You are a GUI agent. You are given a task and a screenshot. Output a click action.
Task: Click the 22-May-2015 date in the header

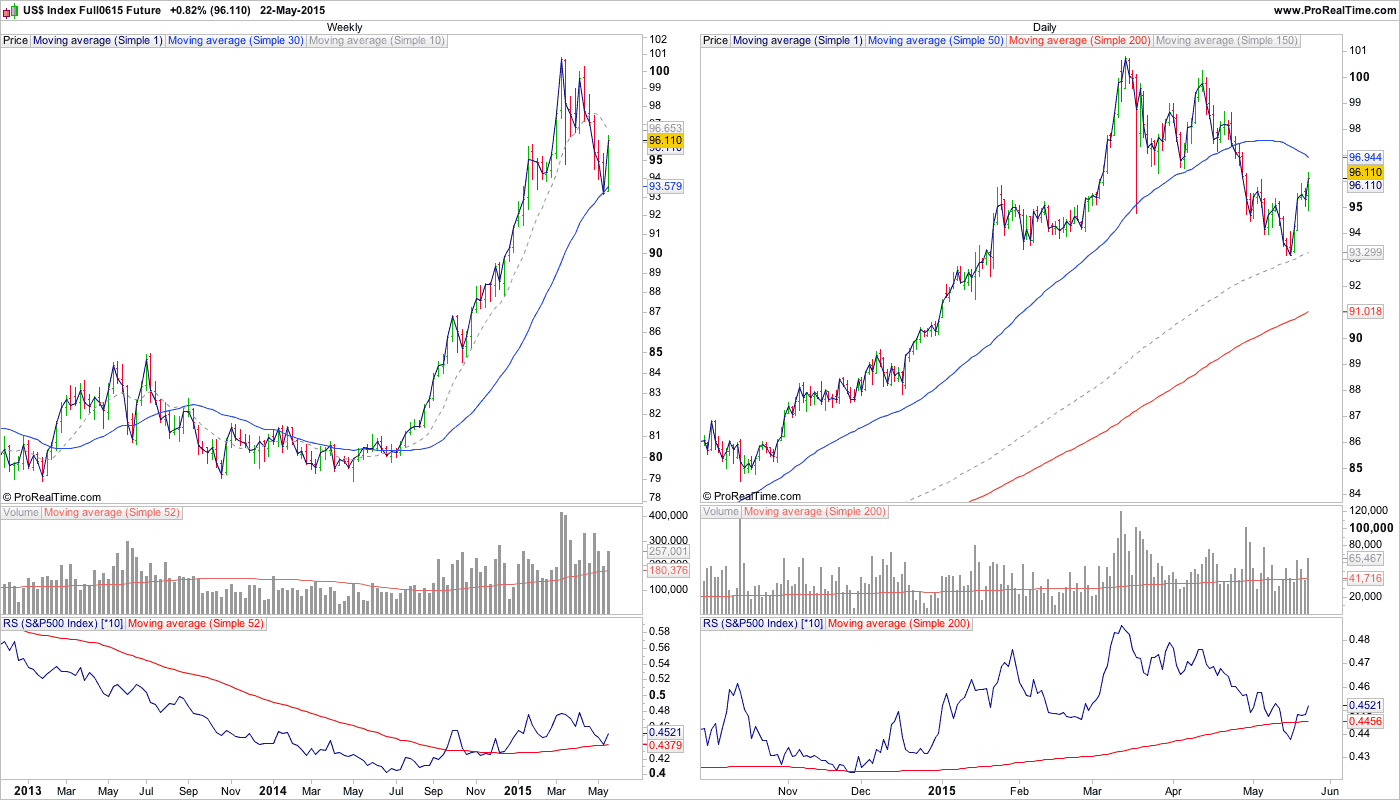click(x=294, y=9)
